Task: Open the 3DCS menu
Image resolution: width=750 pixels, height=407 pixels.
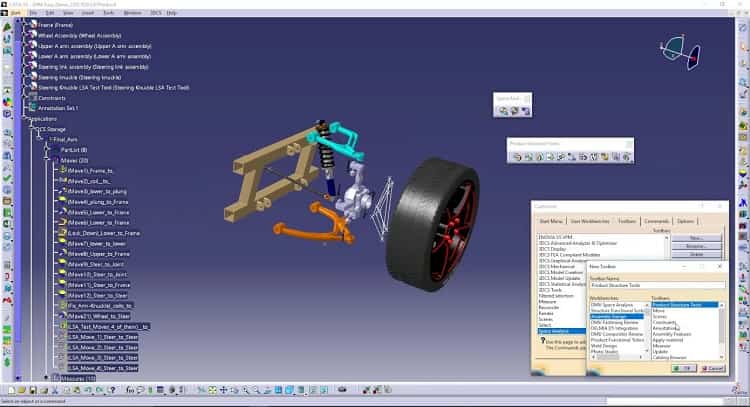Action: (155, 13)
